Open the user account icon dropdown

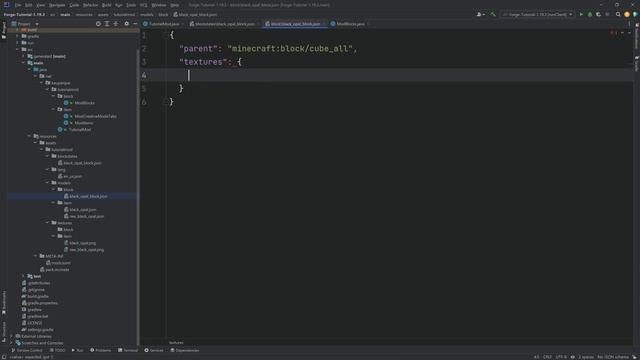pyautogui.click(x=480, y=14)
